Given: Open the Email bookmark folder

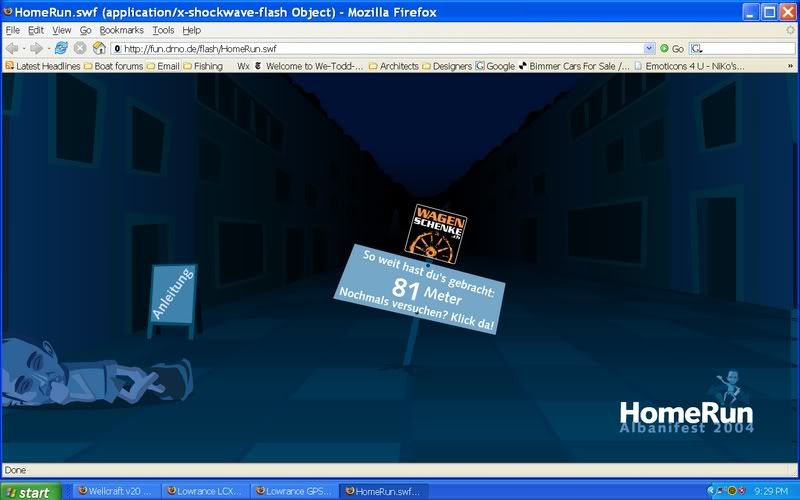Looking at the screenshot, I should click(163, 66).
